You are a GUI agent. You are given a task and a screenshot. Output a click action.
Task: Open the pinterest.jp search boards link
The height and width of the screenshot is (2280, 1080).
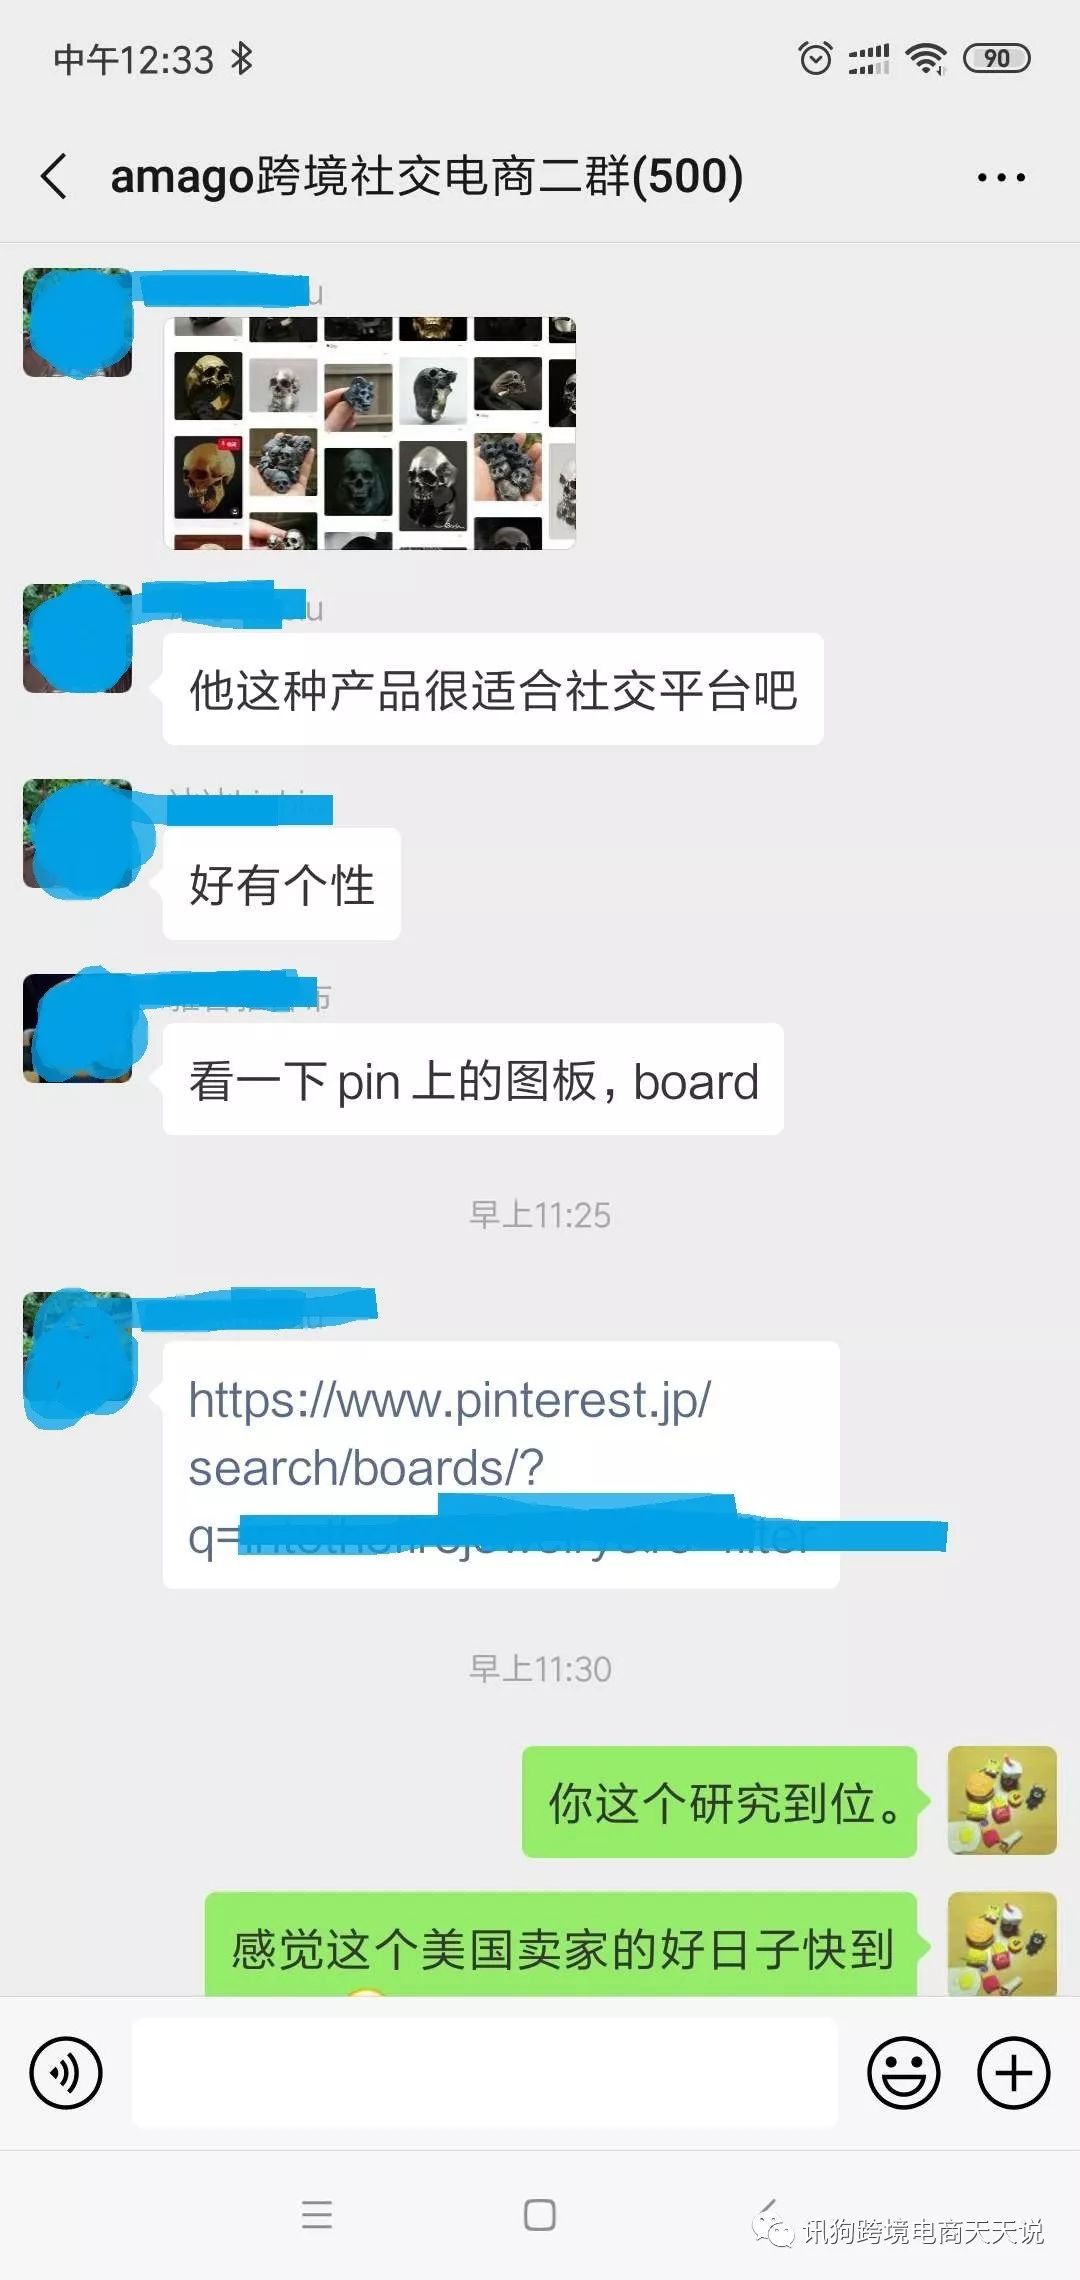click(x=500, y=1466)
